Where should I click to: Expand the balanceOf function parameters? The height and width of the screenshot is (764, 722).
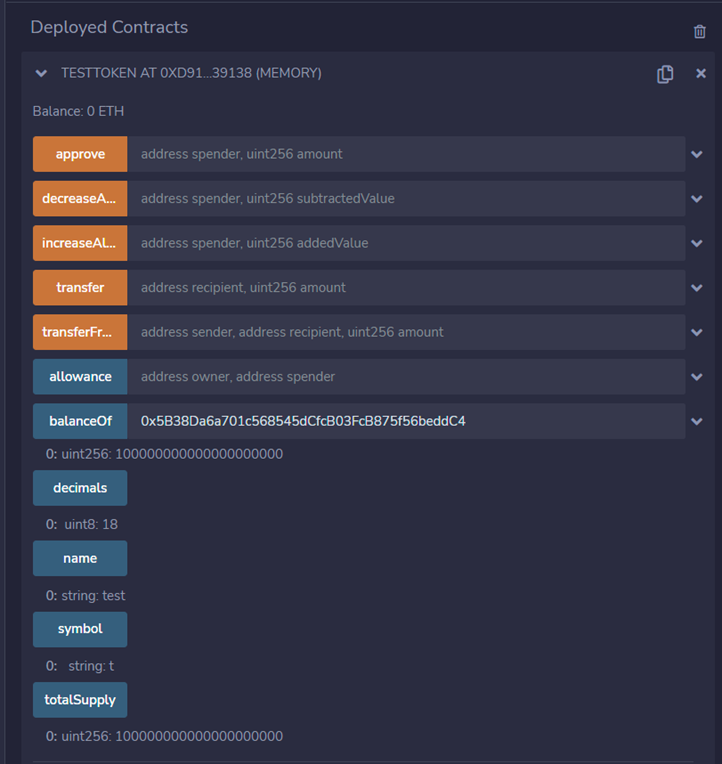[x=697, y=421]
